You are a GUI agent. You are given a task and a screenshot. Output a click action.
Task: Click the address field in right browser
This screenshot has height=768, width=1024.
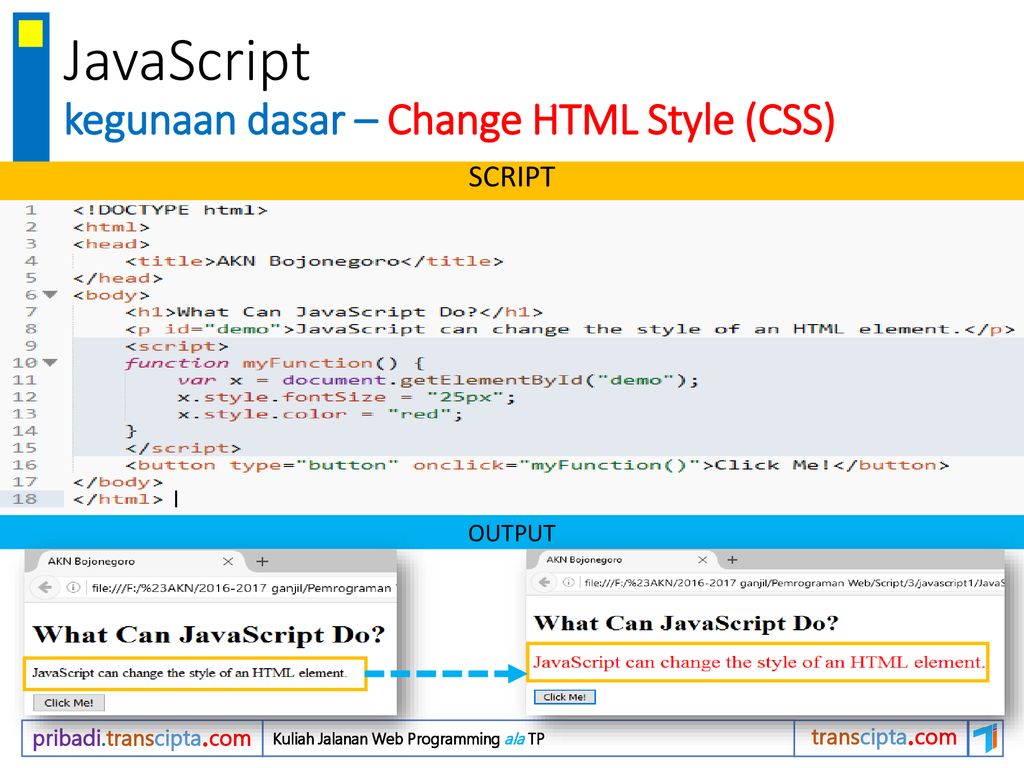pos(793,583)
